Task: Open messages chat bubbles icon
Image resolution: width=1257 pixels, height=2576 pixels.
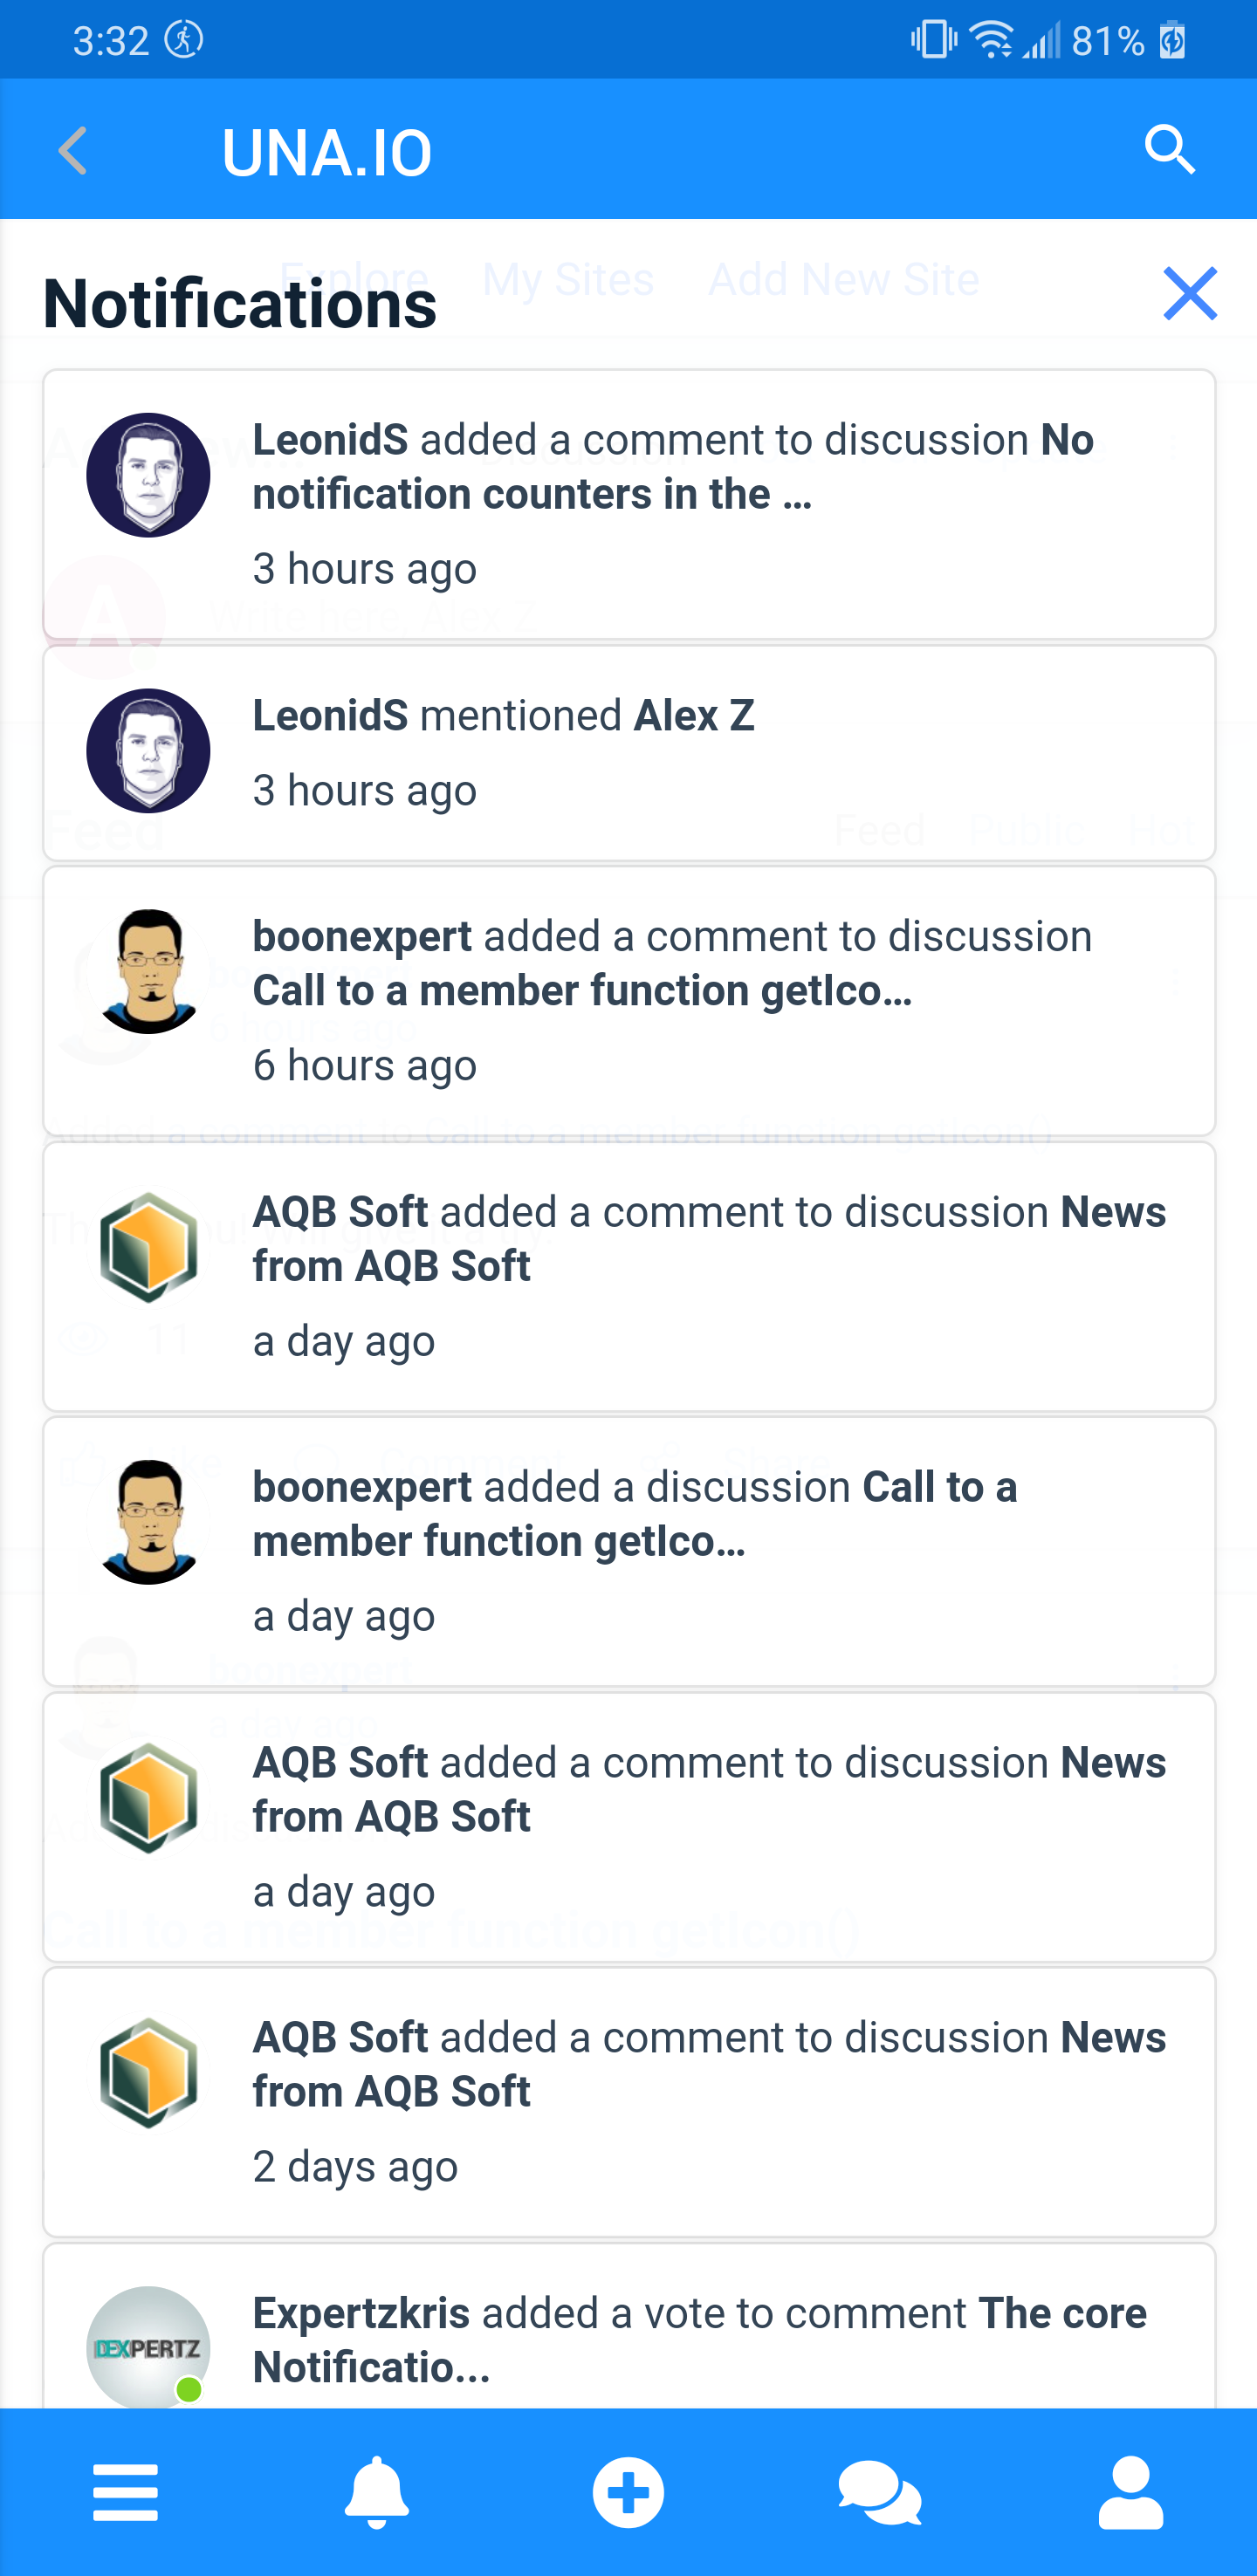Action: point(879,2491)
